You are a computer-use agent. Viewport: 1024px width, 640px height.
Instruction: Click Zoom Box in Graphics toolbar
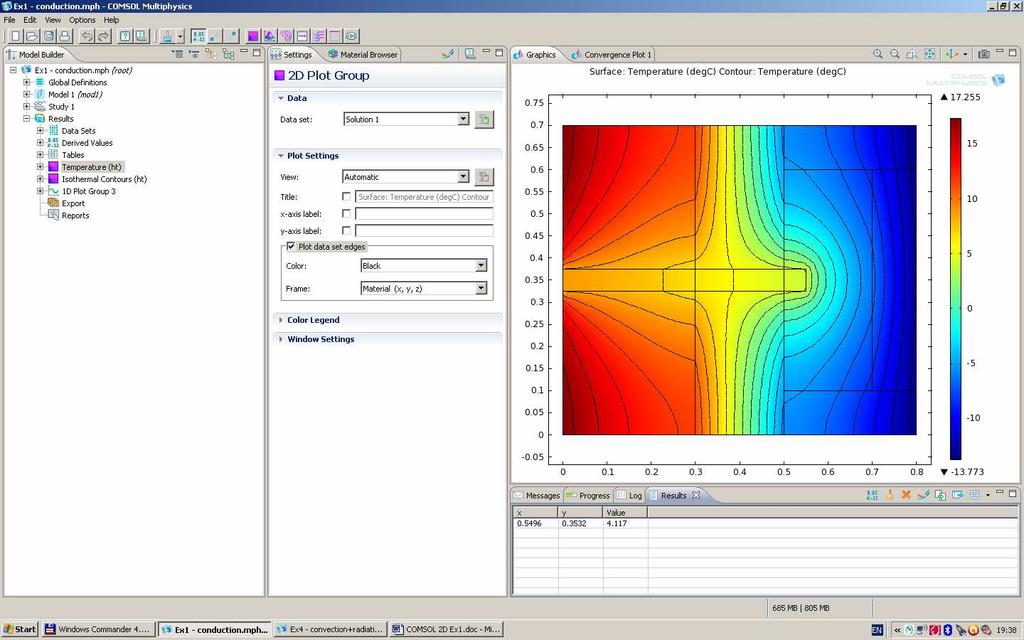(912, 54)
